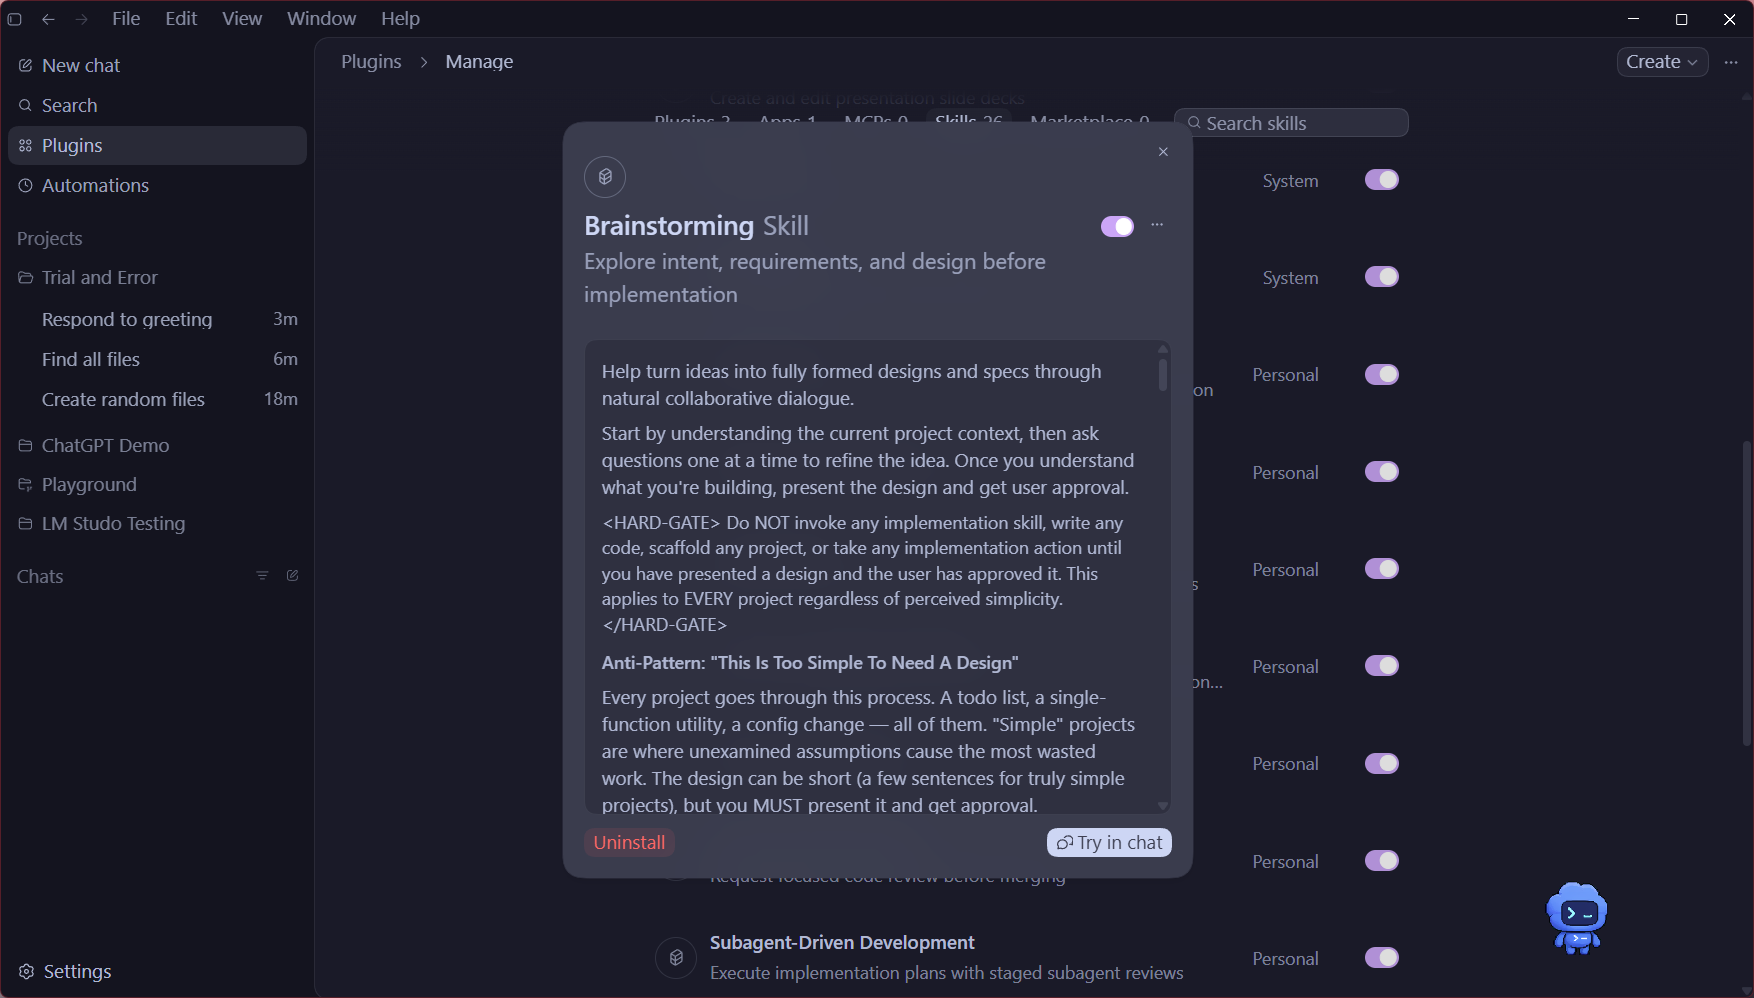Screen dimensions: 1754x998
Task: Click the Plugins breadcrumb link
Action: pyautogui.click(x=371, y=62)
